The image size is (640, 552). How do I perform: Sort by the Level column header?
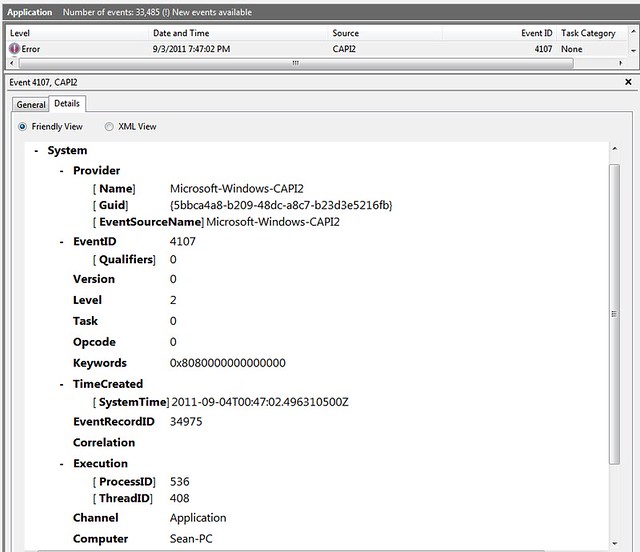tap(78, 33)
